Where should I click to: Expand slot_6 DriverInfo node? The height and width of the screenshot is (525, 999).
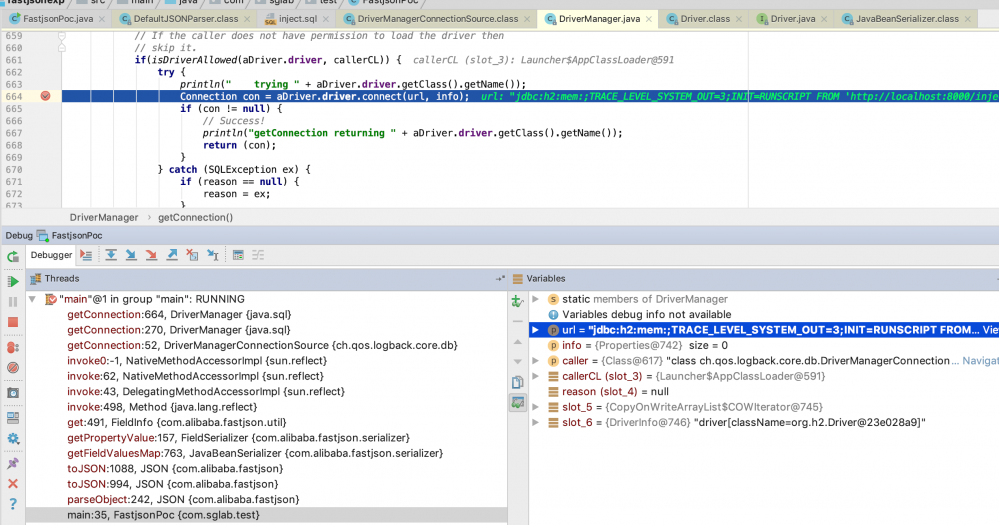click(535, 422)
